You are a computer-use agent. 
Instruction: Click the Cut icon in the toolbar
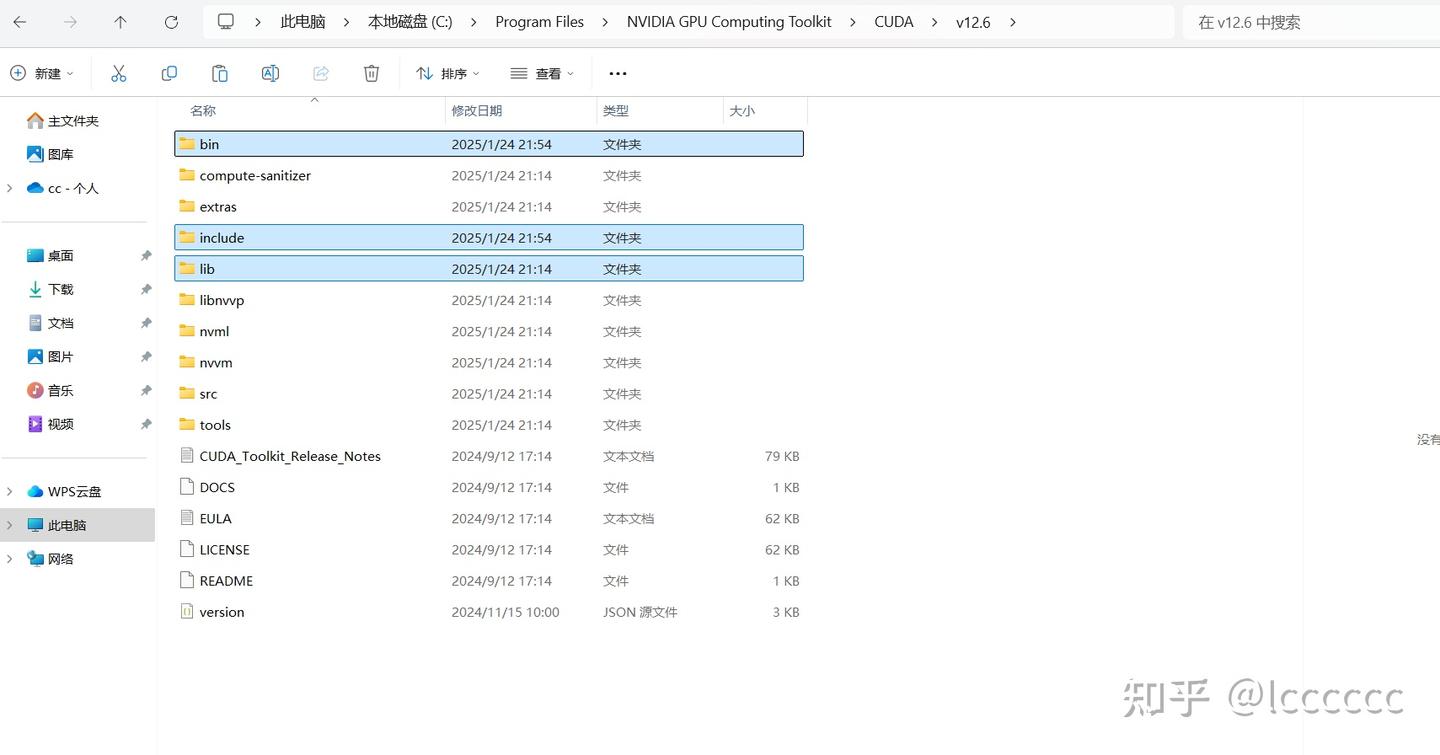pos(119,72)
